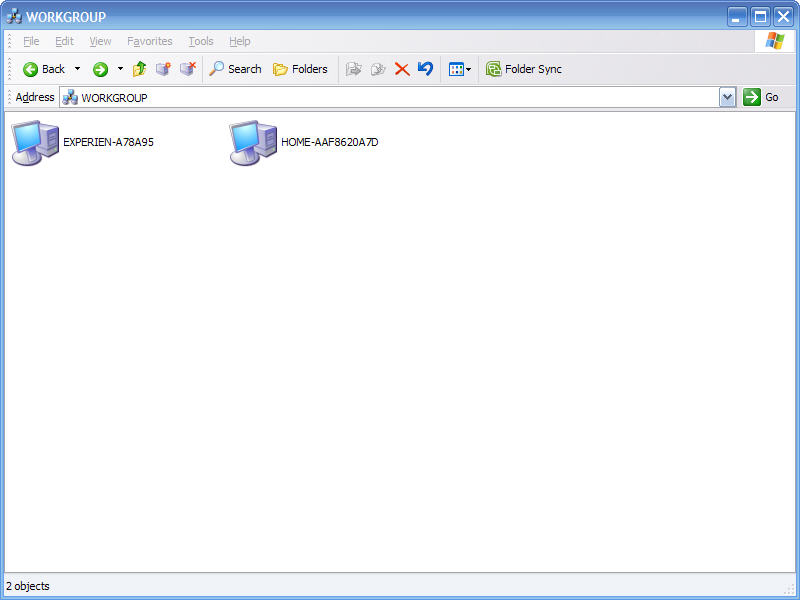Click the blue Undo arrow icon
800x600 pixels.
point(426,69)
